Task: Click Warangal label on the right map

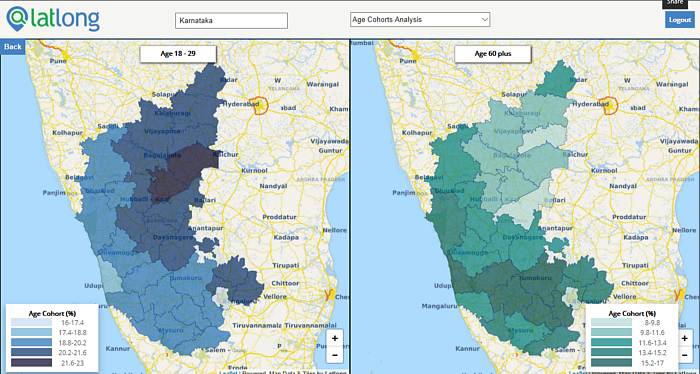Action: point(671,83)
